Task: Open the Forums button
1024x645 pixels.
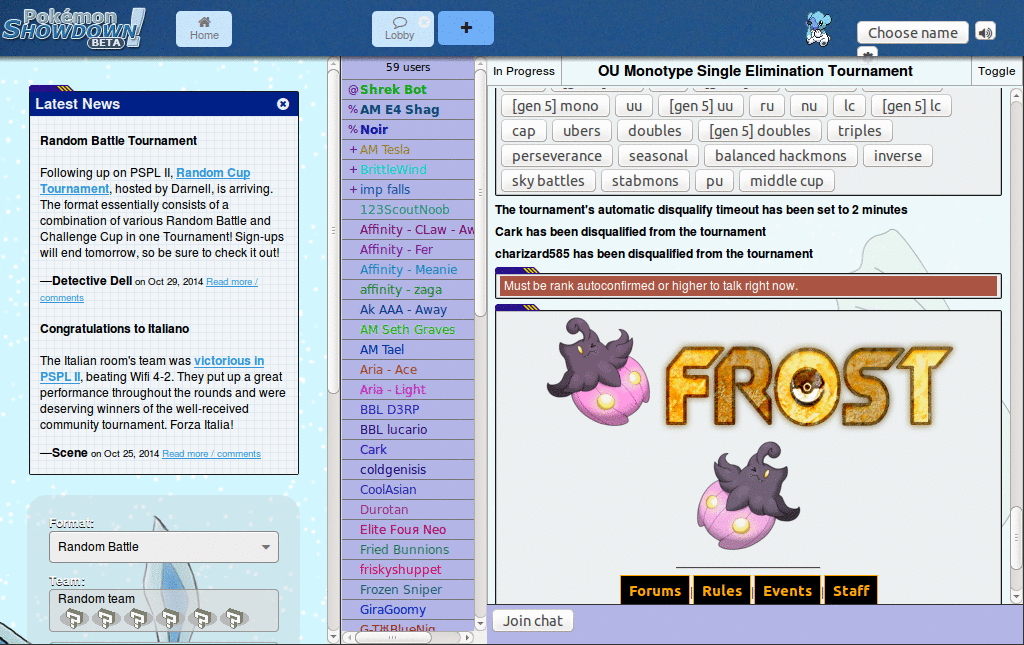Action: (654, 590)
